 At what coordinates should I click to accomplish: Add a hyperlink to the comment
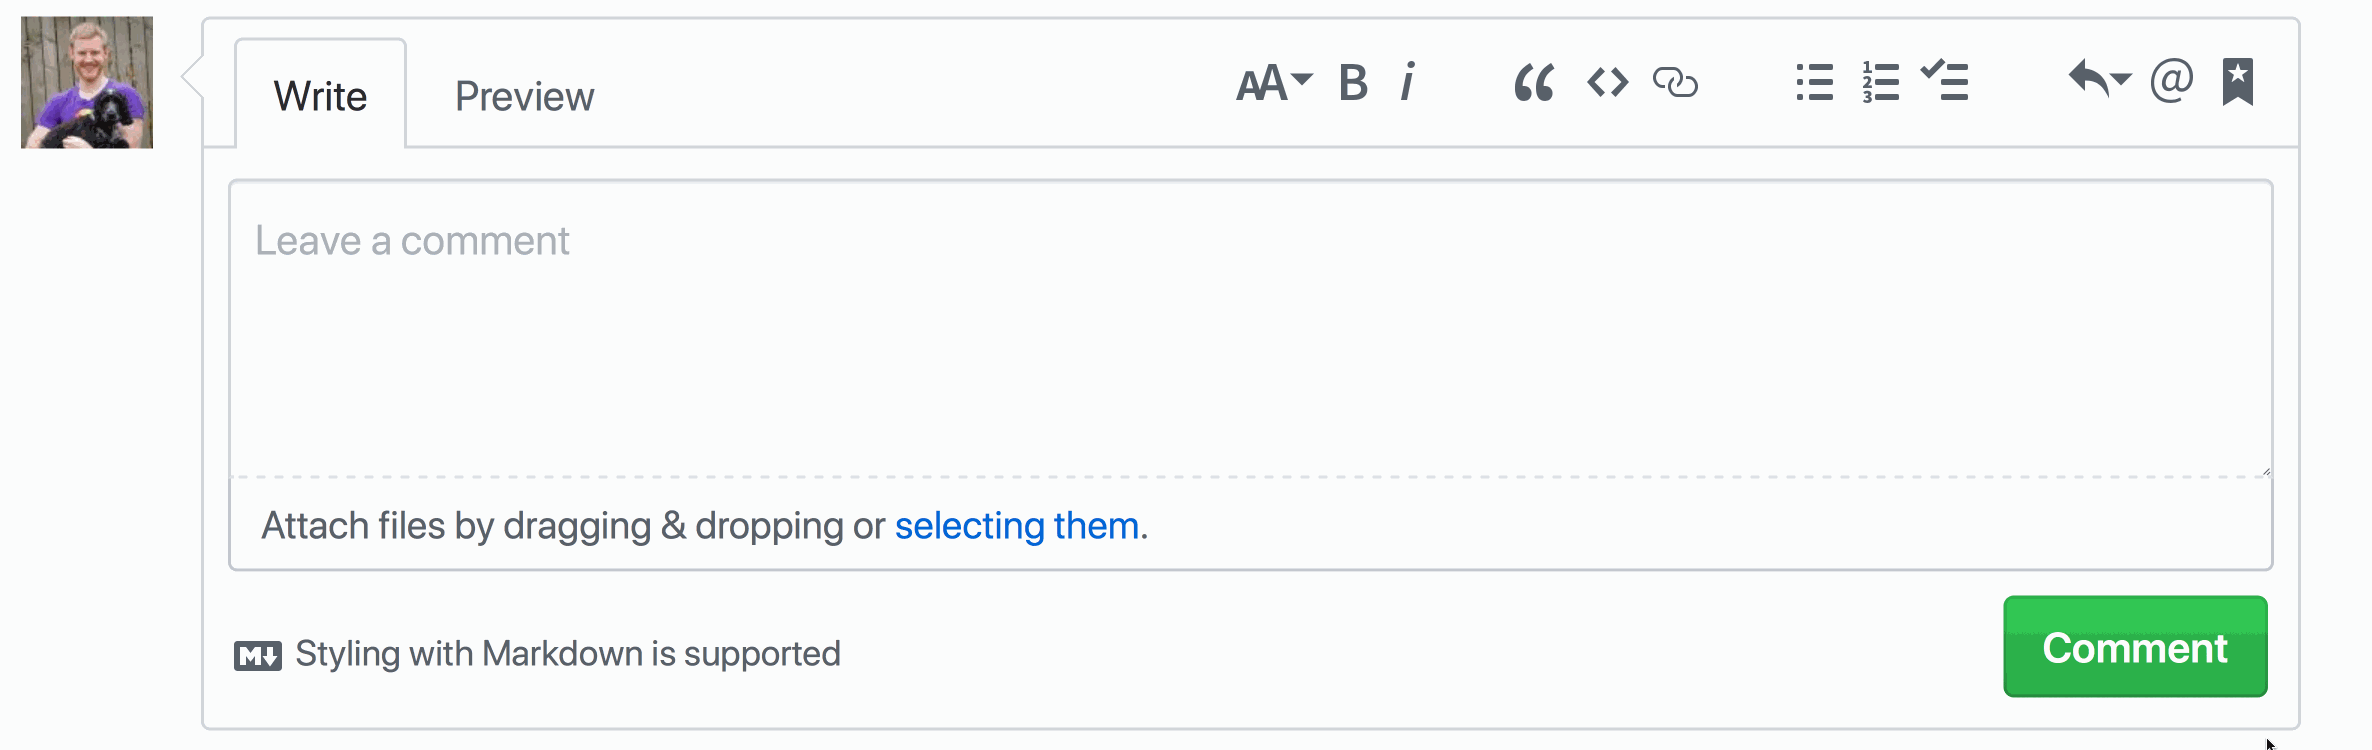point(1676,84)
